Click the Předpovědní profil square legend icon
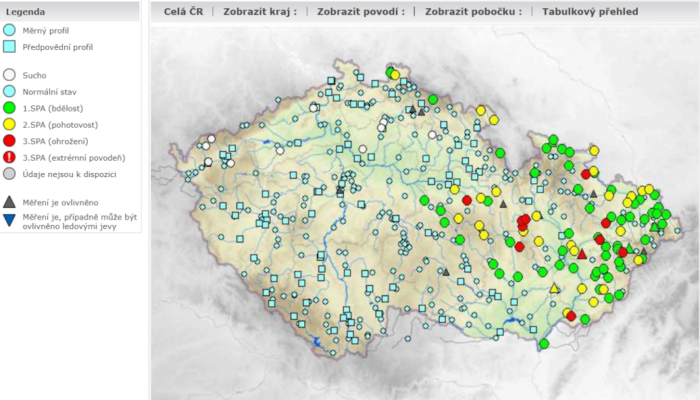Screen dimensions: 700x400 point(9,47)
